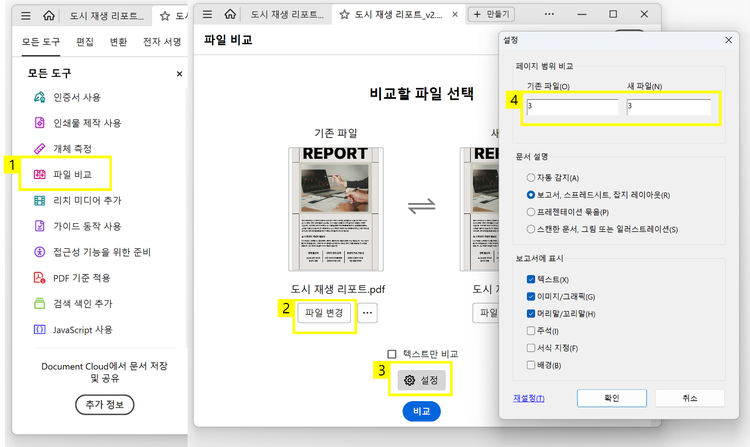Click 확인 in settings dialog

pos(612,398)
